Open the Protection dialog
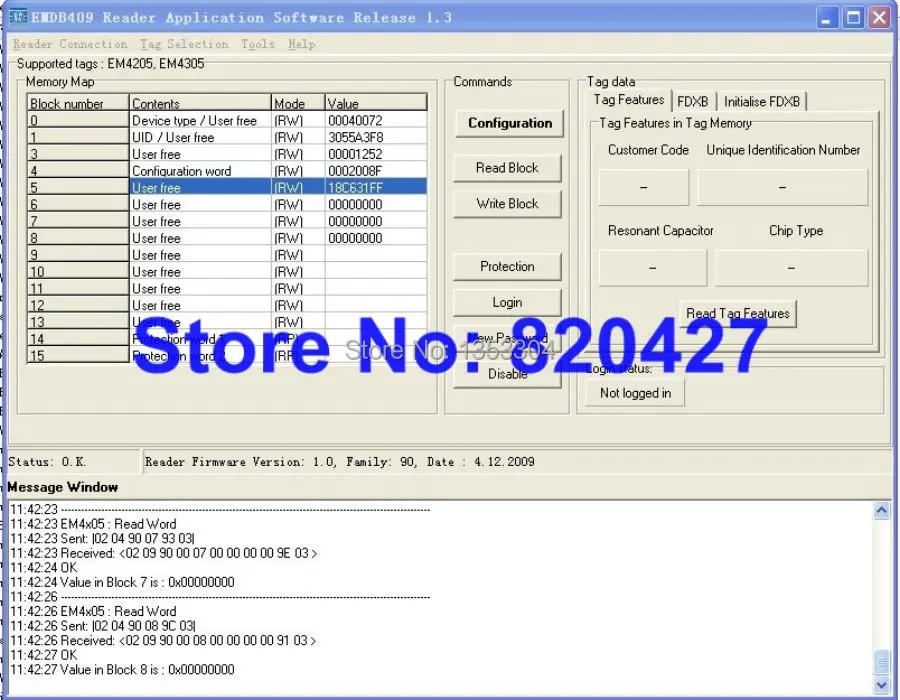This screenshot has width=900, height=700. (507, 266)
